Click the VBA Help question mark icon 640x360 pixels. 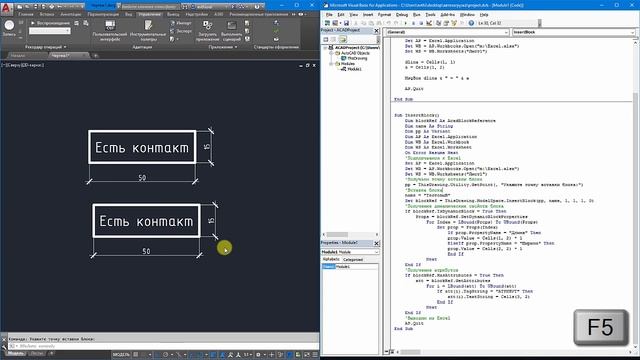click(x=471, y=23)
